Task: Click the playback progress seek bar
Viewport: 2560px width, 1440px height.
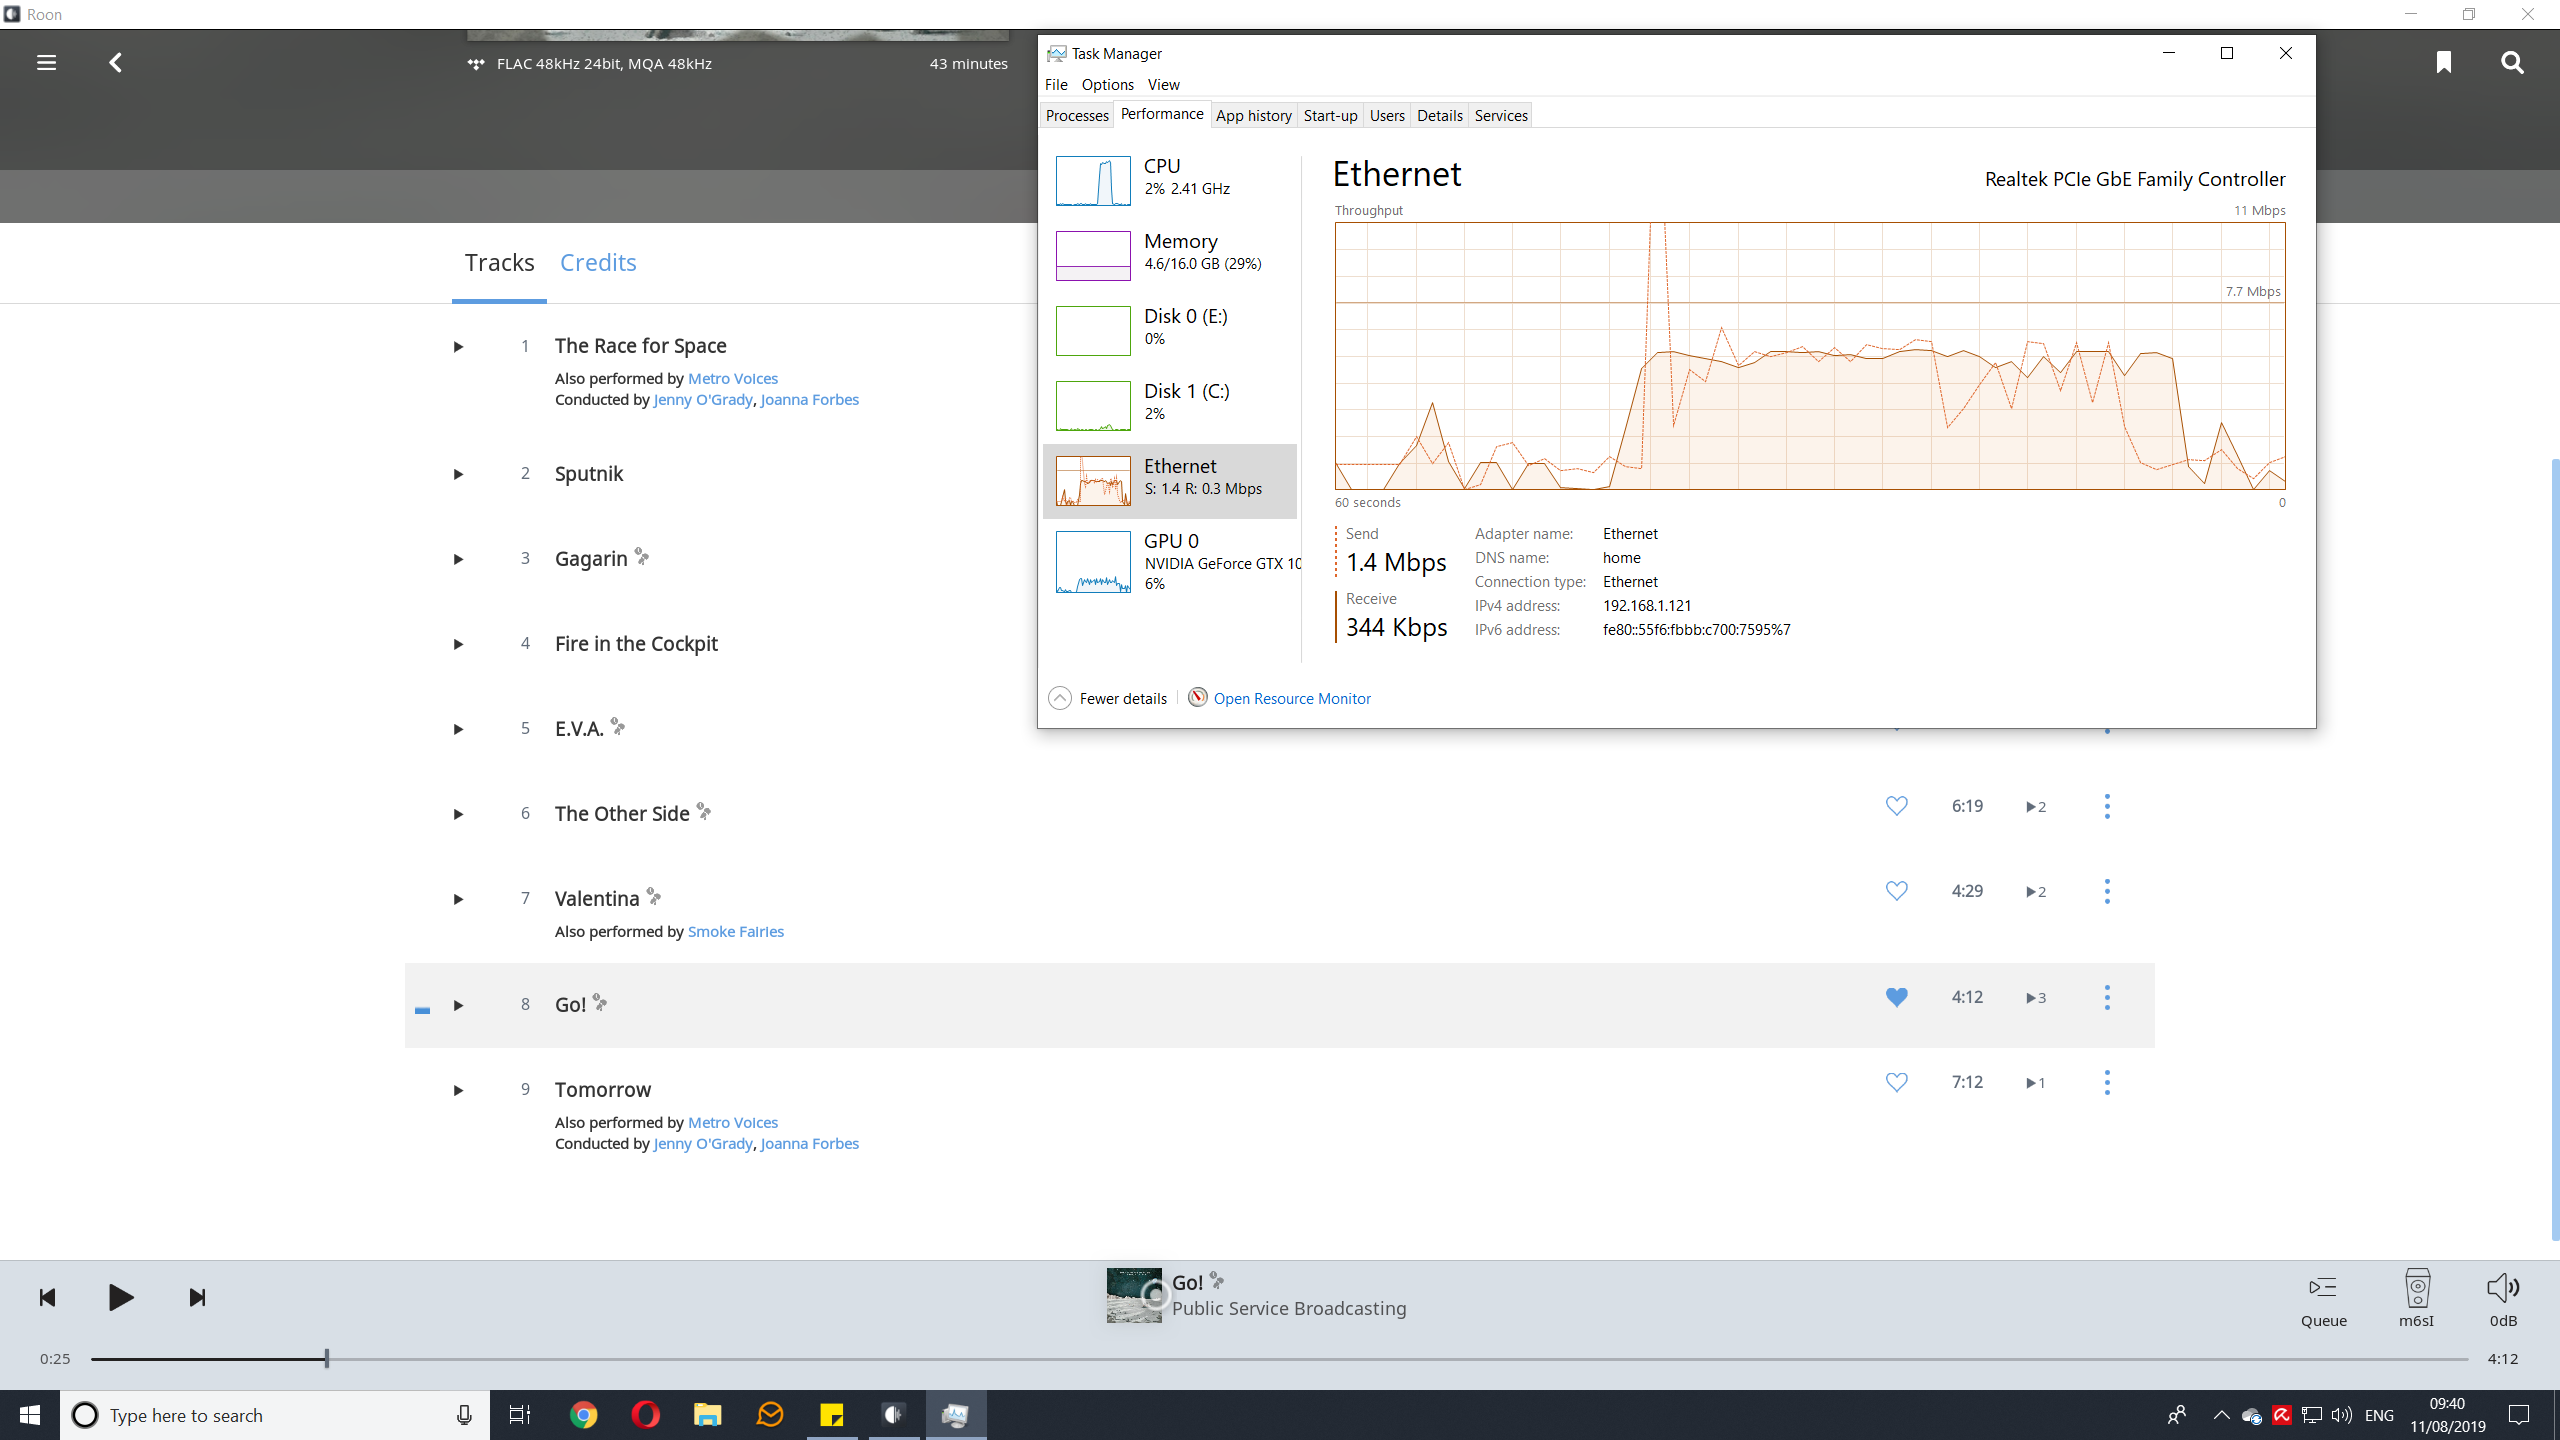Action: [1279, 1358]
